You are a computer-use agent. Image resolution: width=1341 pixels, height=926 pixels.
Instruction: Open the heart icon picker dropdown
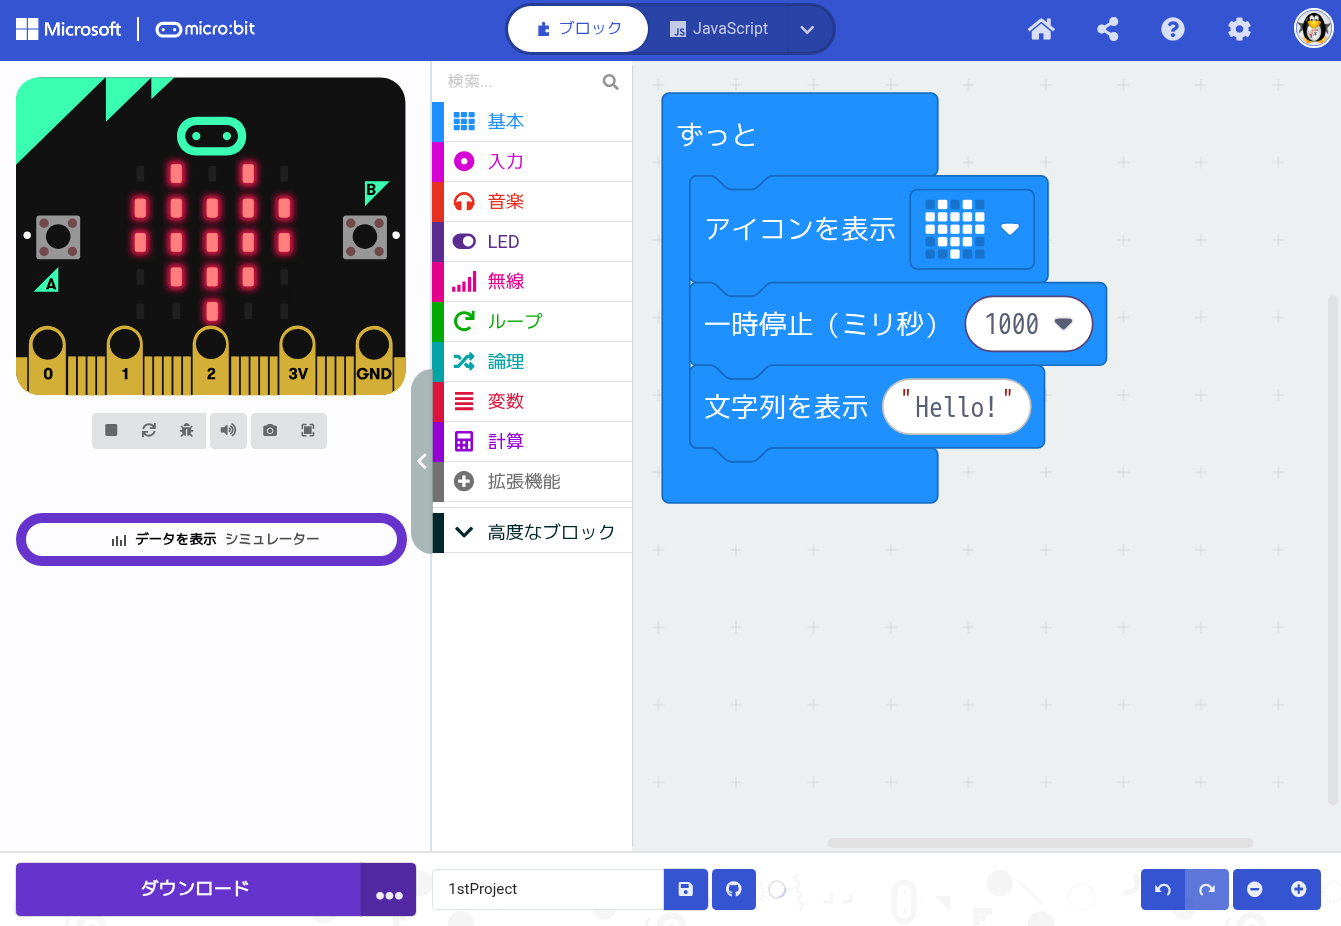(x=1010, y=229)
